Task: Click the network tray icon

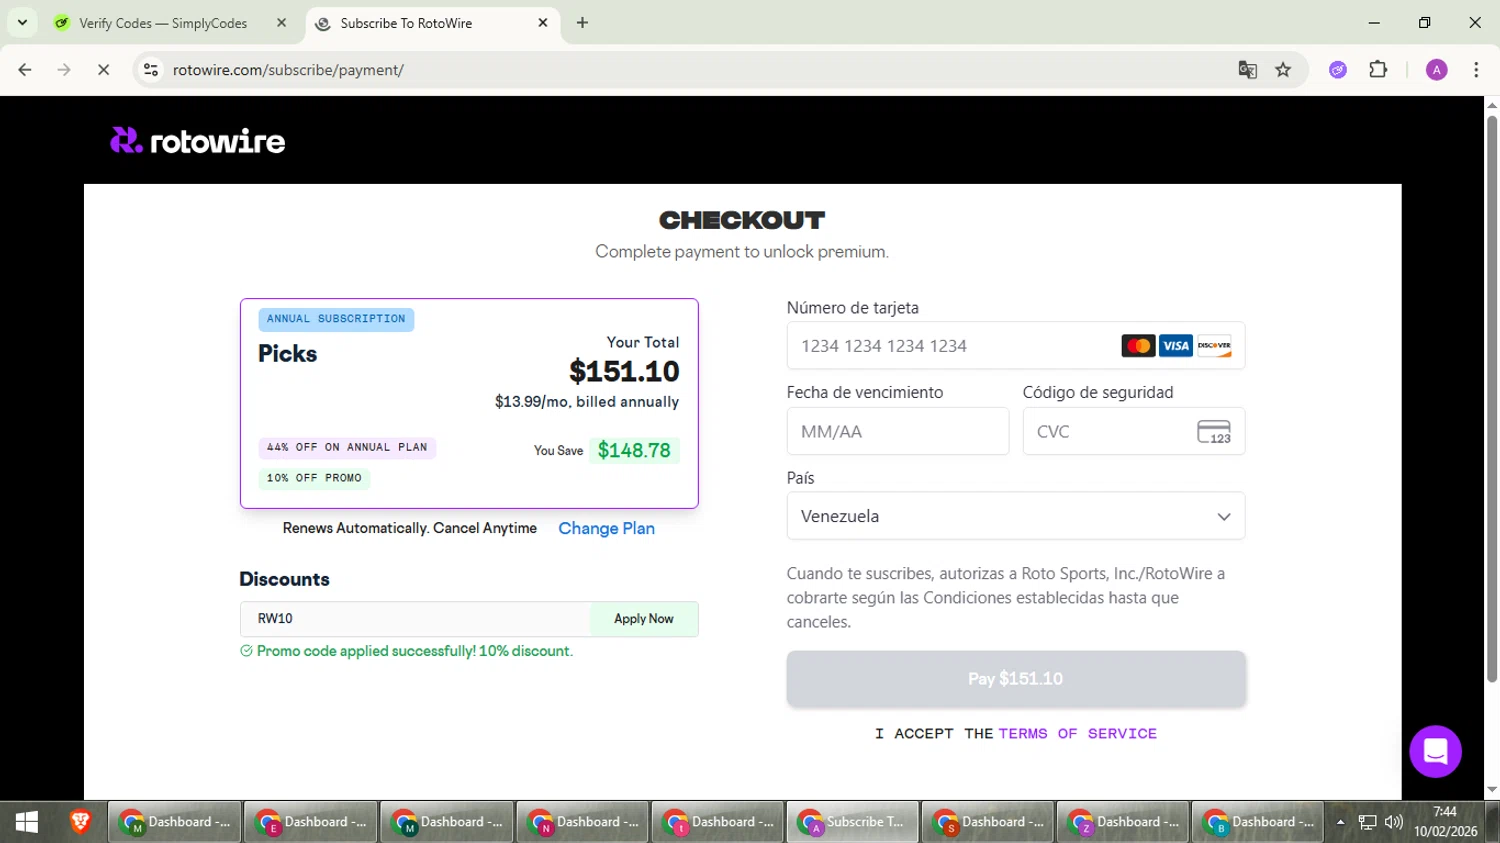Action: [x=1367, y=822]
